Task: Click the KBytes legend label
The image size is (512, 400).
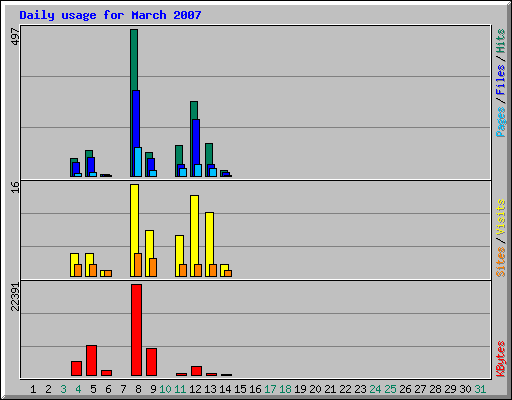Action: pyautogui.click(x=501, y=359)
